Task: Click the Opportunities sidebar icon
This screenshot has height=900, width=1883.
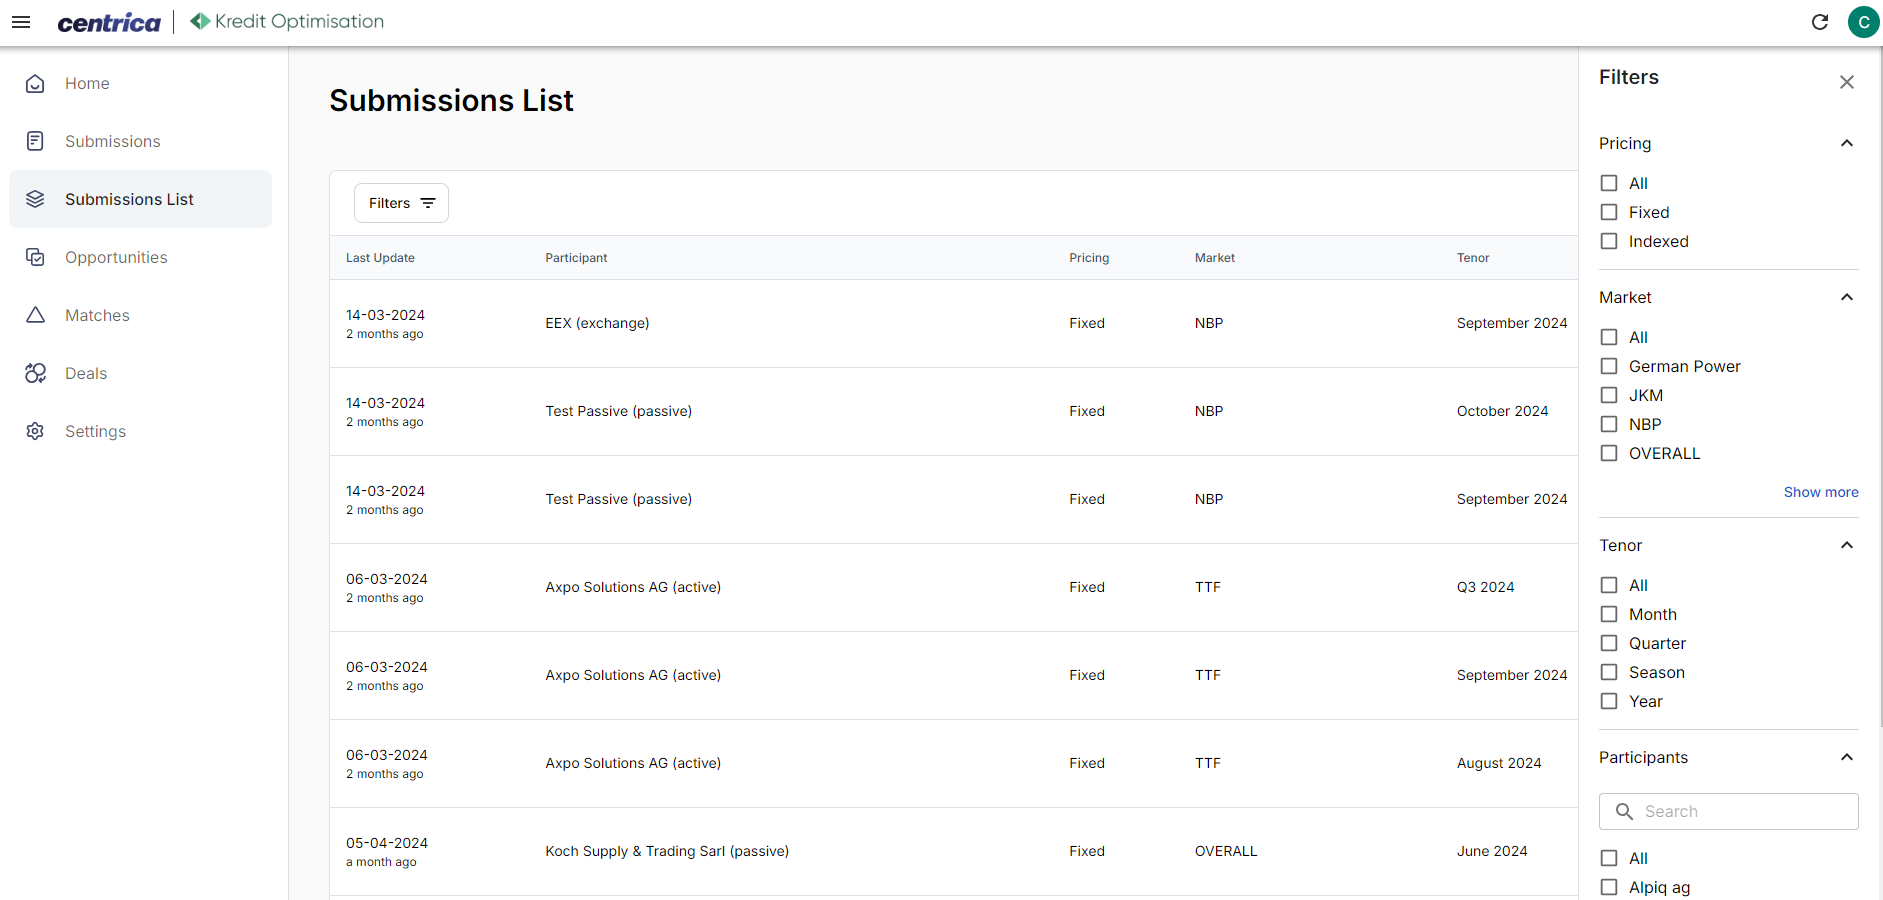Action: point(35,257)
